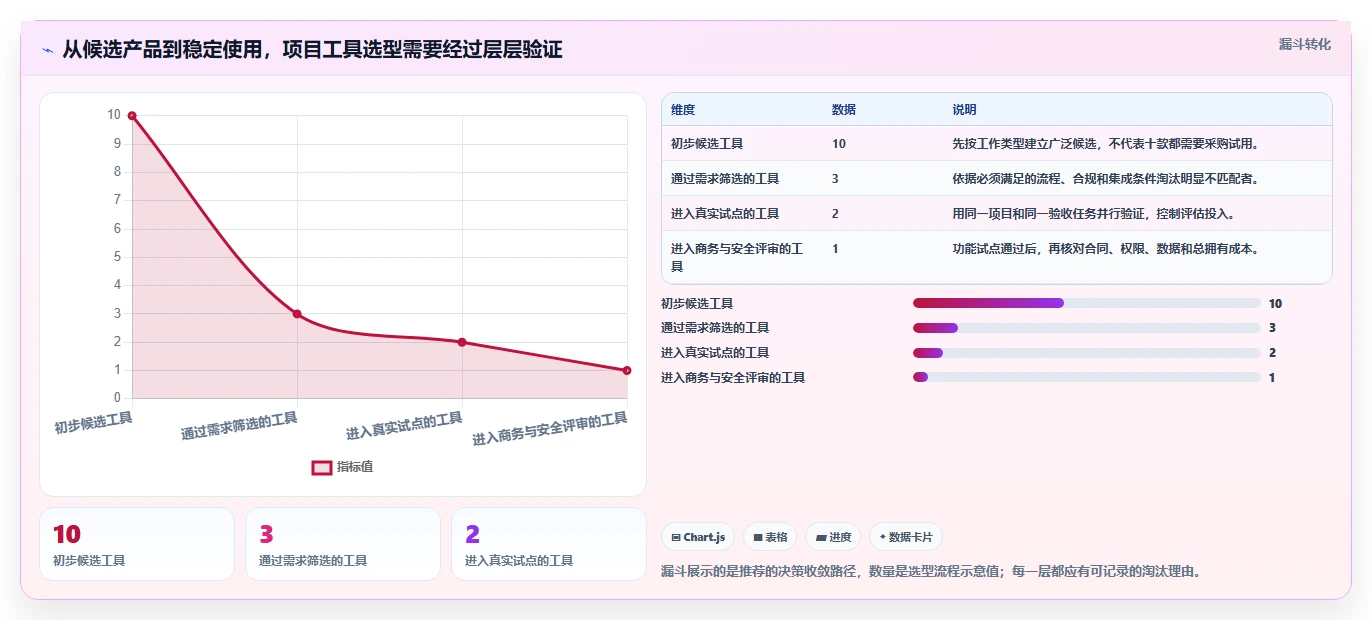Click the 初步候选工具 progress bar
The height and width of the screenshot is (620, 1372).
tap(1086, 303)
